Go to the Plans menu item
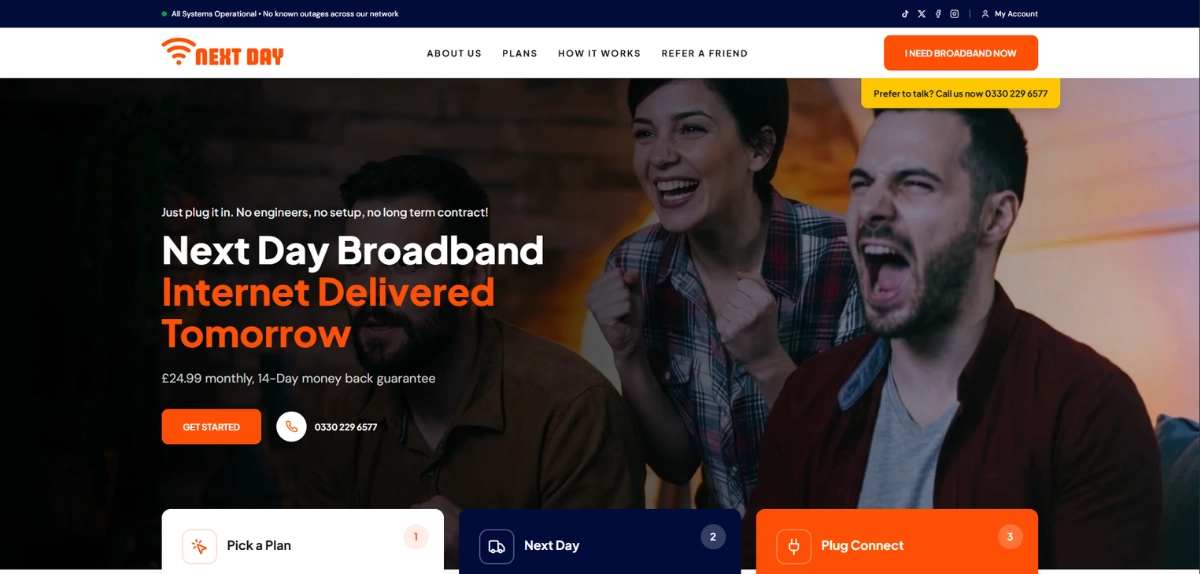Viewport: 1200px width, 574px height. click(520, 53)
